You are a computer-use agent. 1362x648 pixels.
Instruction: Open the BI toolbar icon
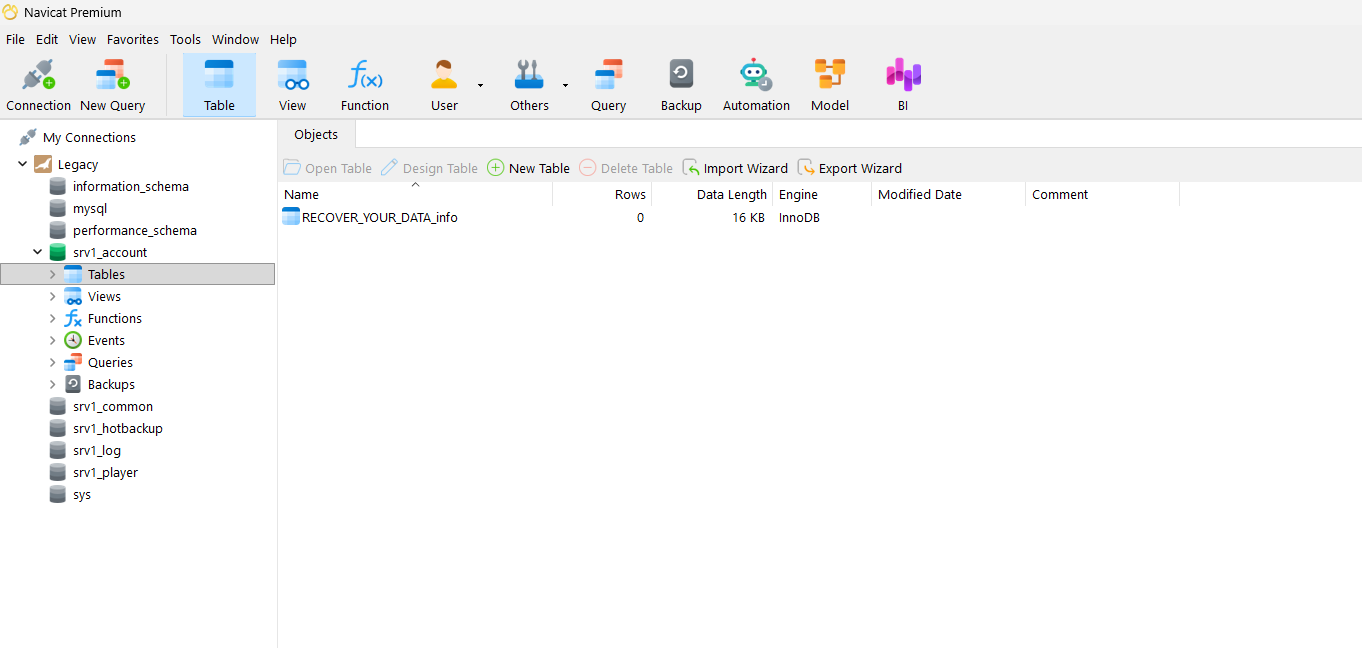903,86
